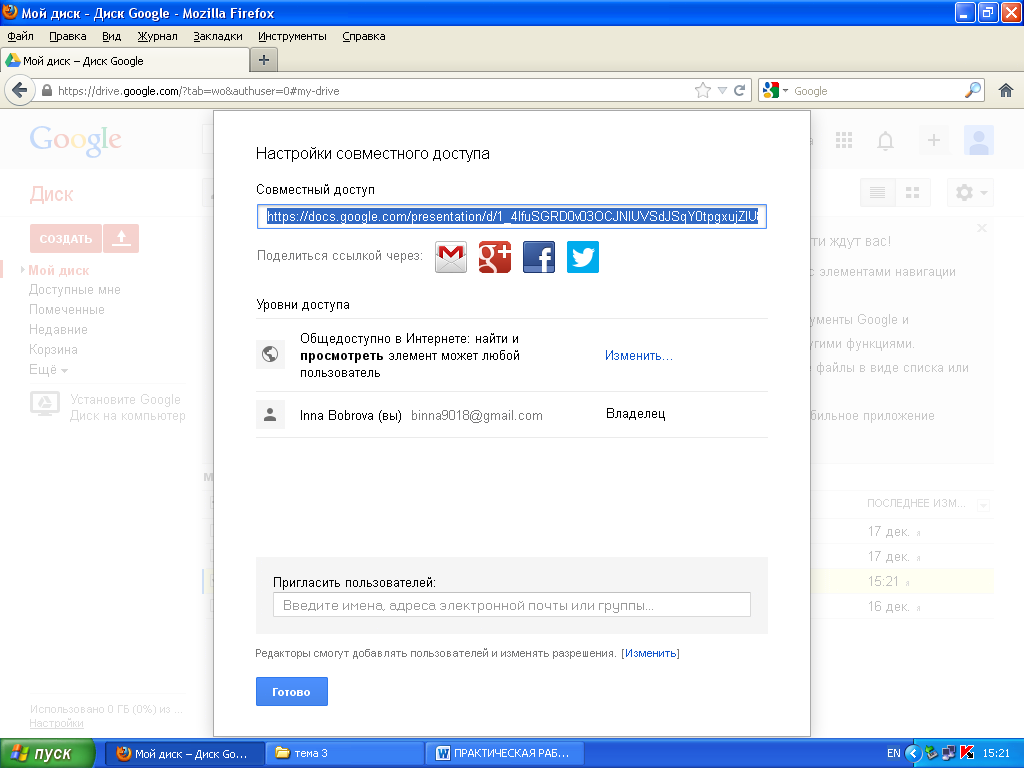This screenshot has height=768, width=1024.
Task: Expand the Ещё menu in Drive sidebar
Action: point(48,370)
